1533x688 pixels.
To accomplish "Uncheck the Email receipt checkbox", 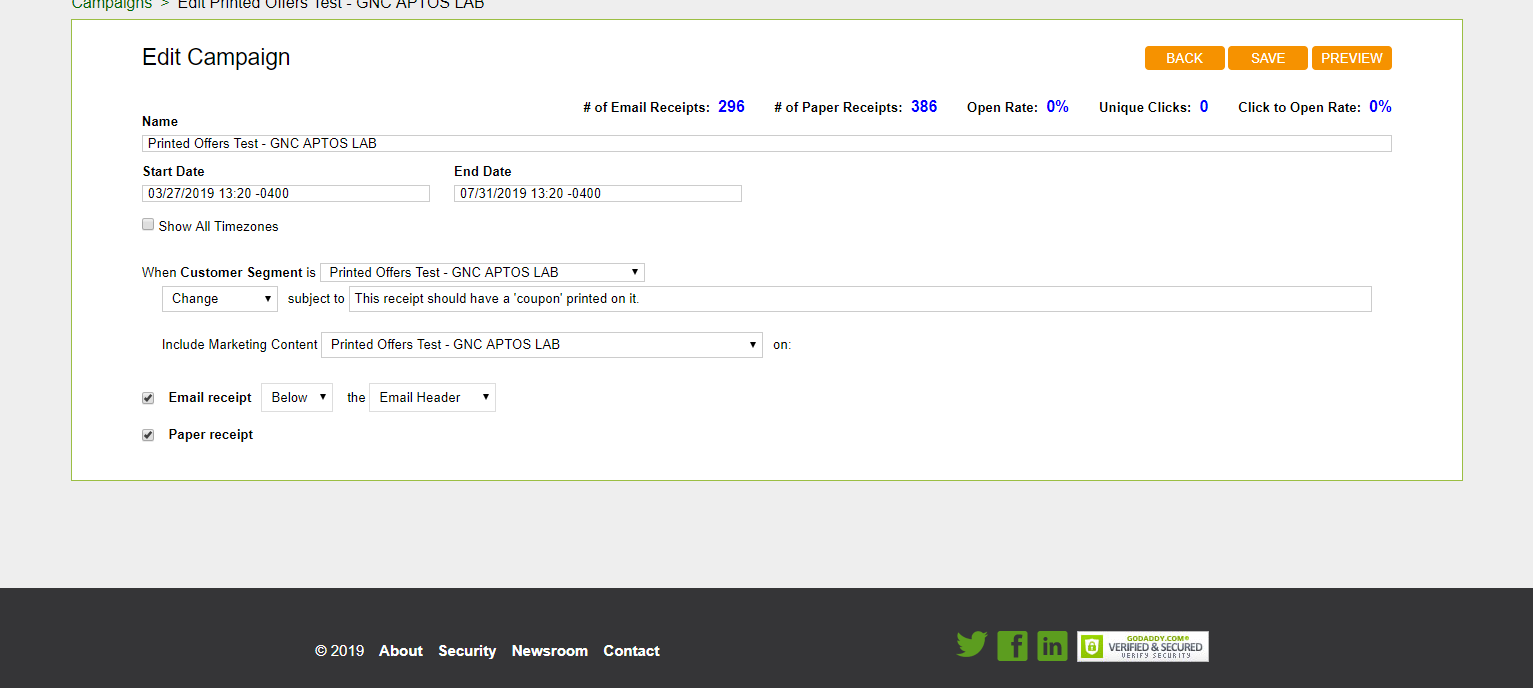I will 148,398.
